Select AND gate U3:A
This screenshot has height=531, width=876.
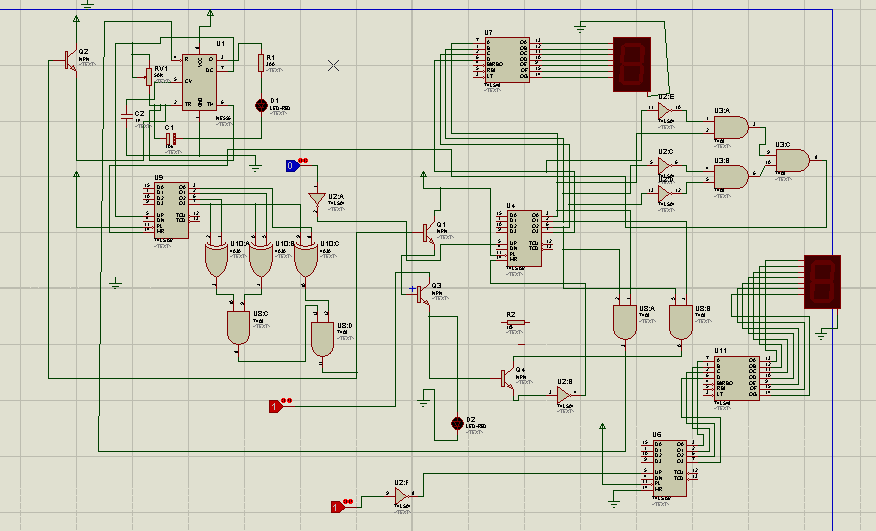731,127
